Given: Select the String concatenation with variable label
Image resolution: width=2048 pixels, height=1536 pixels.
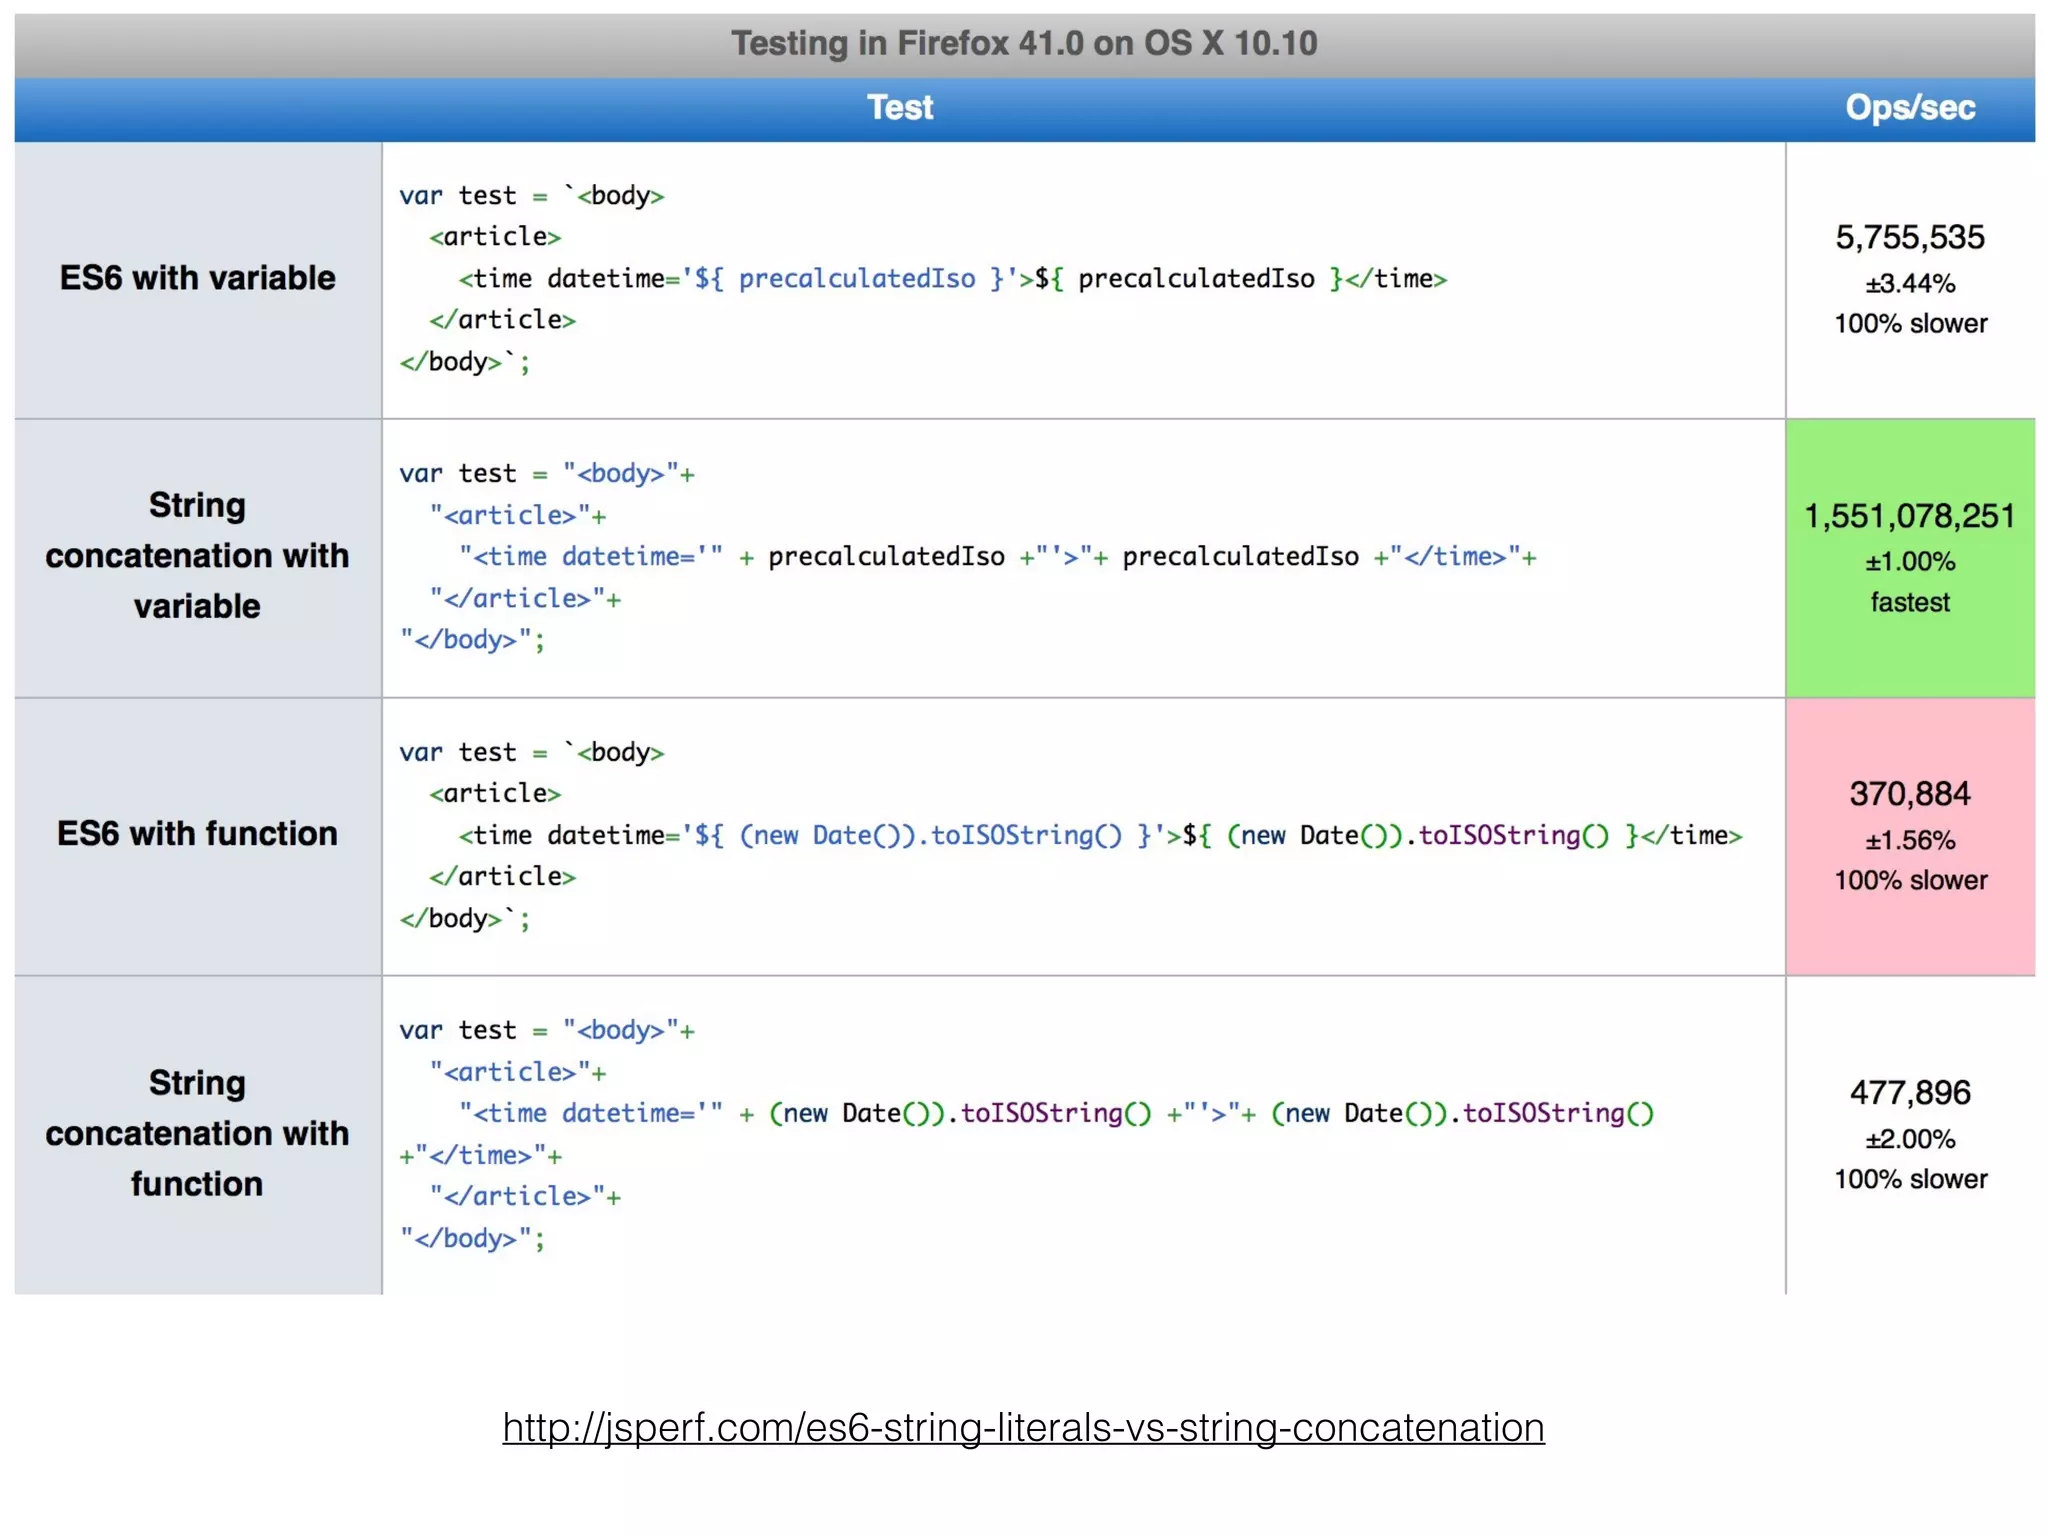Looking at the screenshot, I should click(197, 556).
